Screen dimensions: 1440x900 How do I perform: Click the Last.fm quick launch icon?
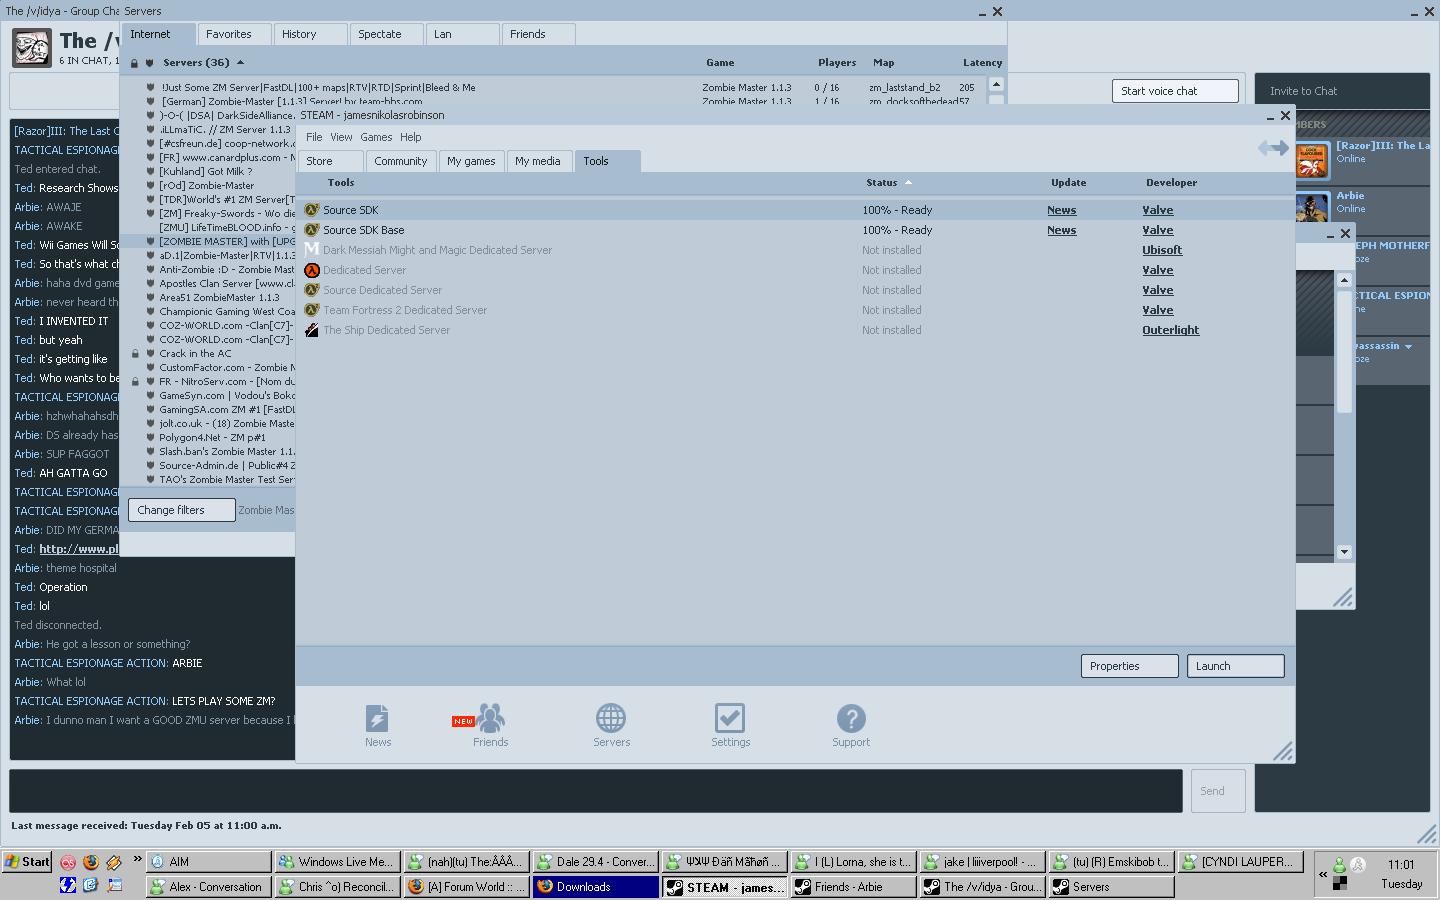[68, 862]
